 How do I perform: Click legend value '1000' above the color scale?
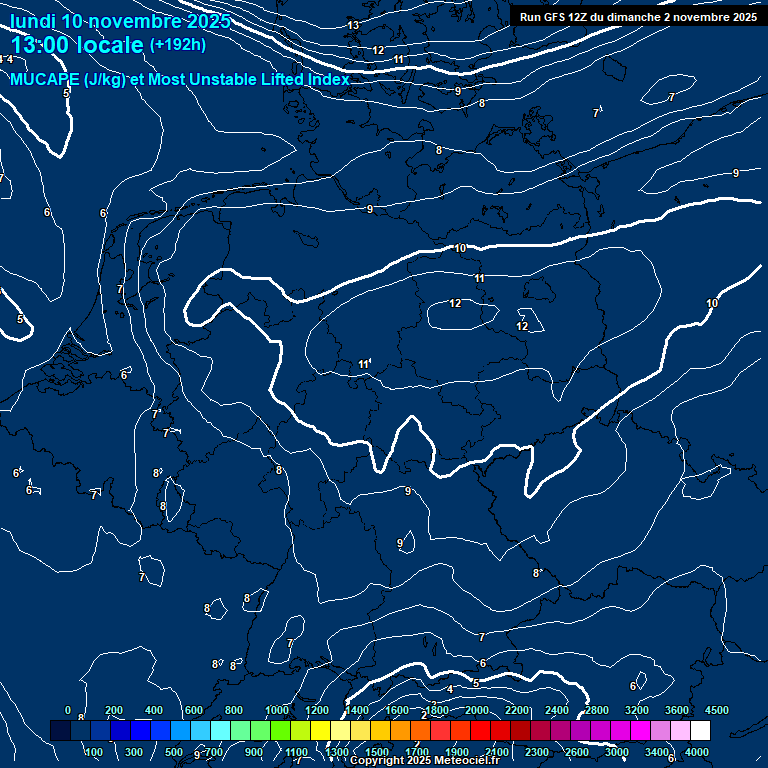[277, 710]
